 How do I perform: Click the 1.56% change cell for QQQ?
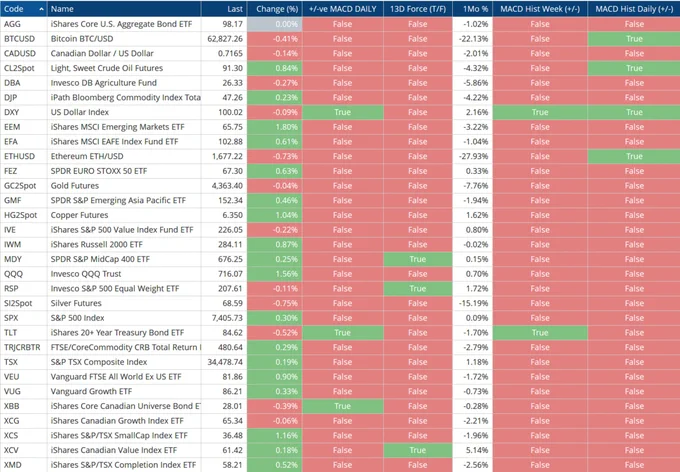(275, 274)
